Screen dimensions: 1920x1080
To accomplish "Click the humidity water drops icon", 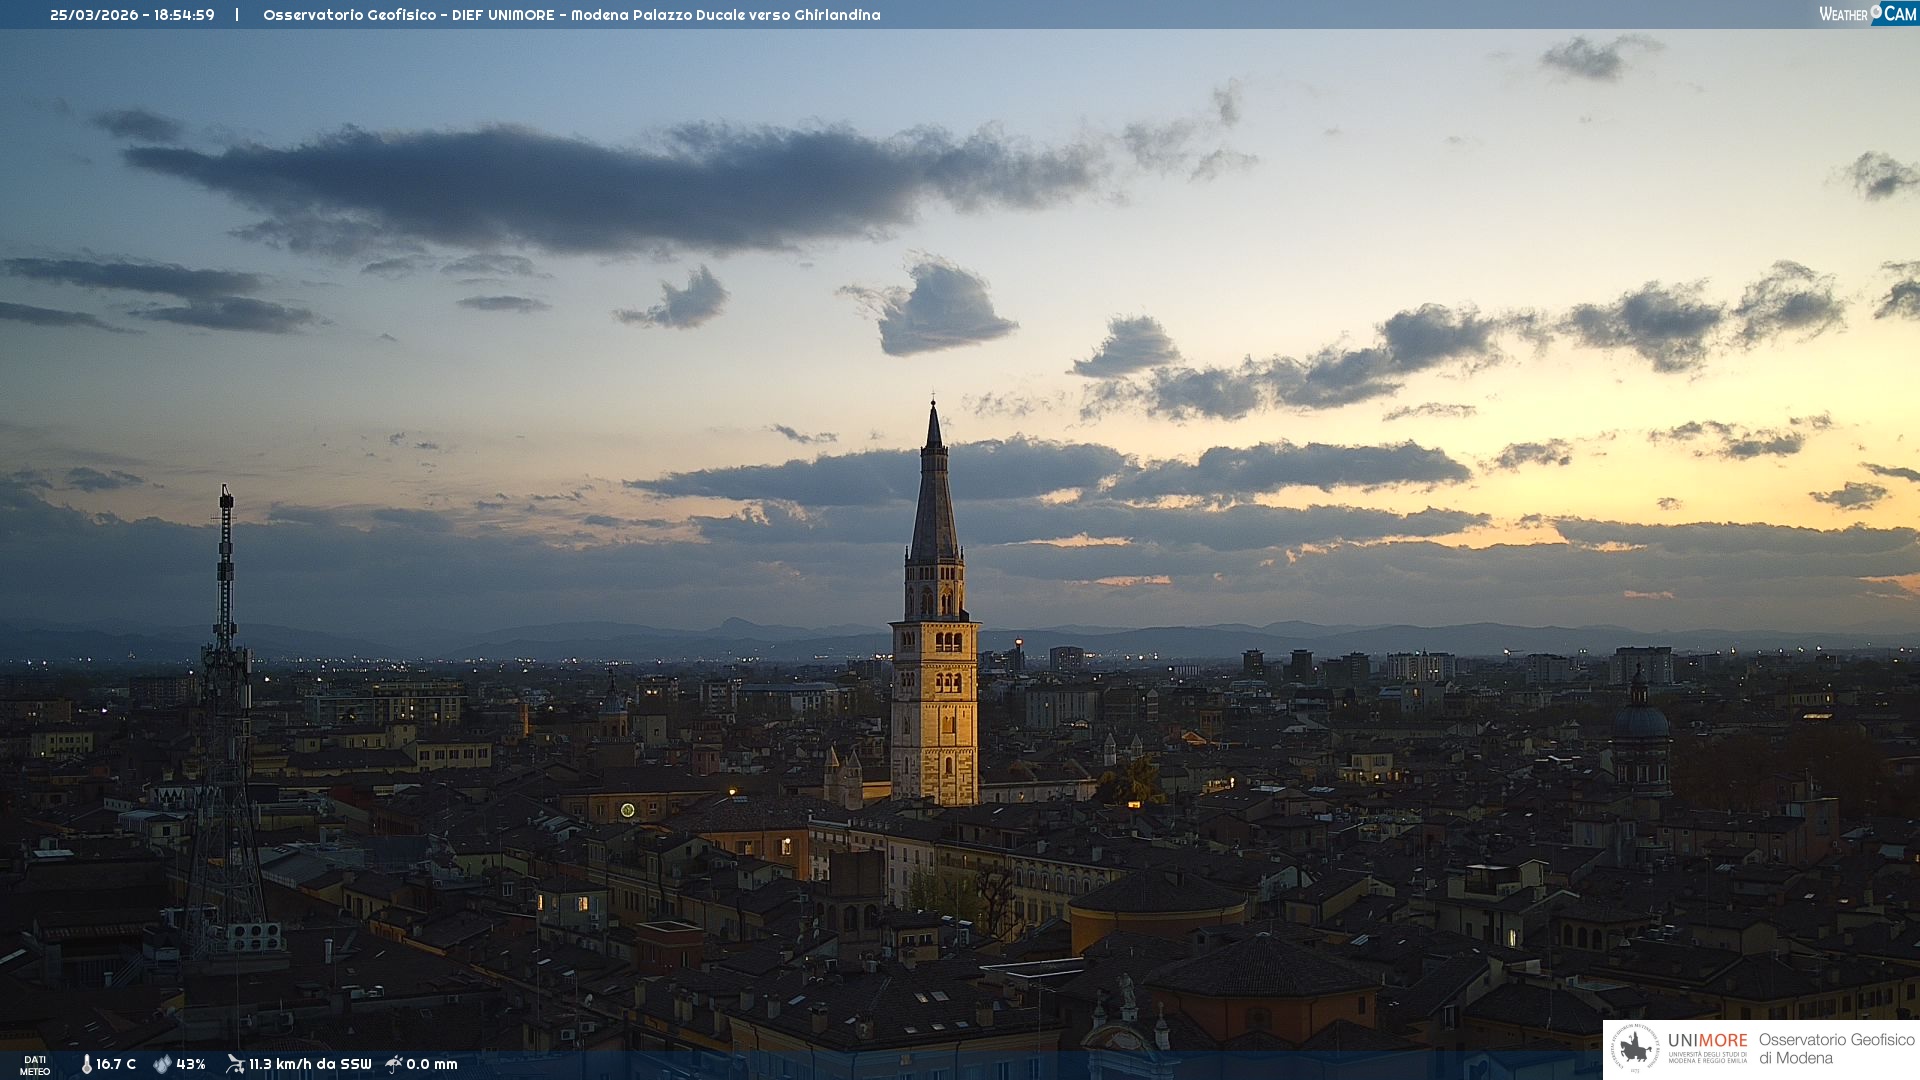I will click(x=162, y=1064).
